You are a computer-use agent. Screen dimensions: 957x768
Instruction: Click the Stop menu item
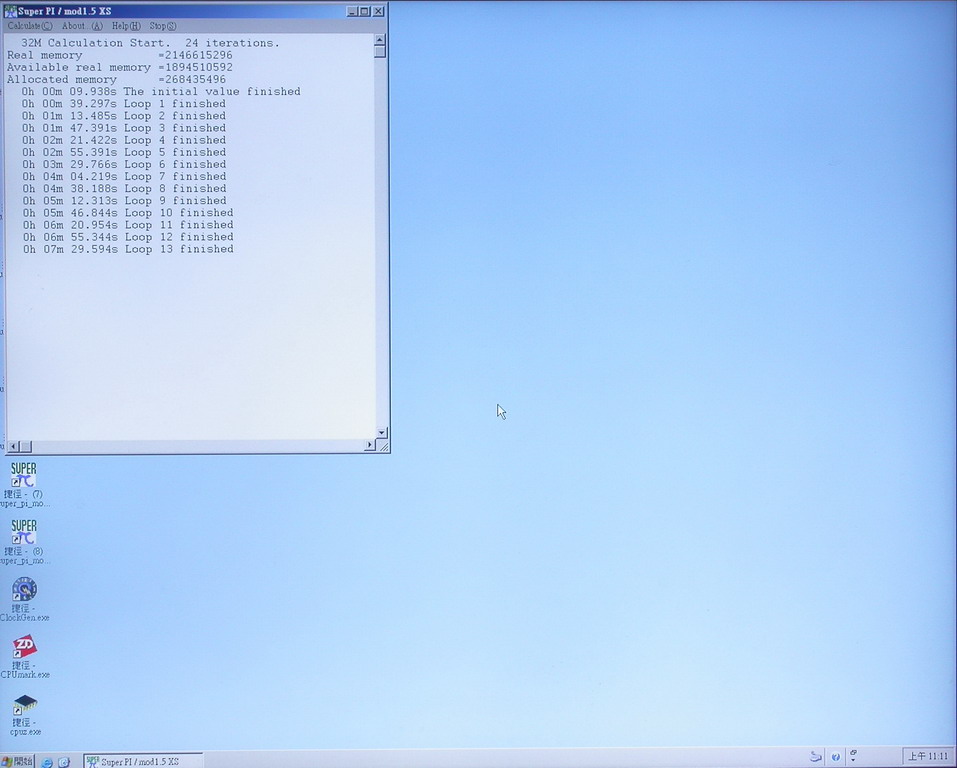[163, 26]
